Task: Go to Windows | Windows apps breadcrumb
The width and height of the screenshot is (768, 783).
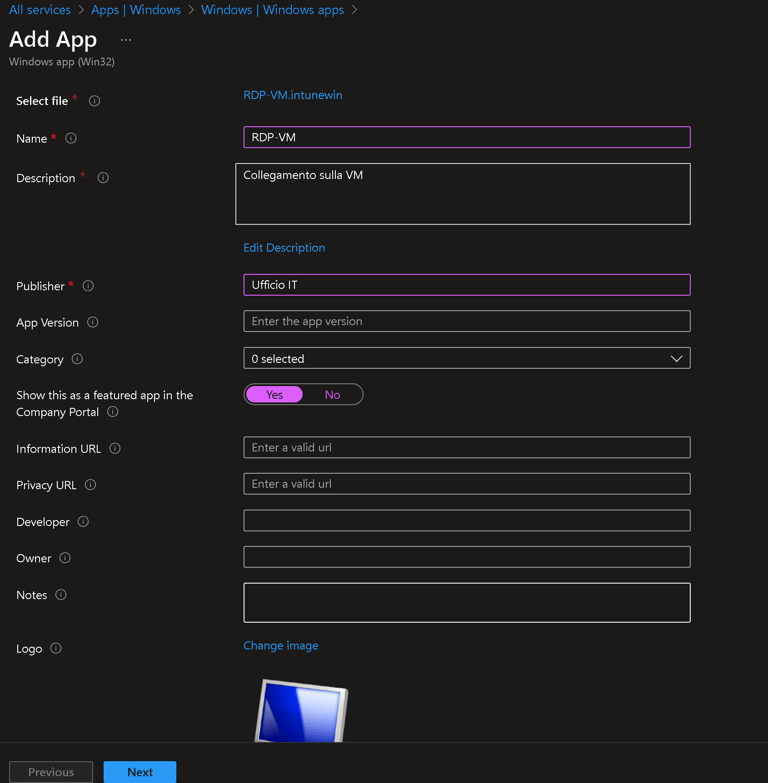Action: point(272,9)
